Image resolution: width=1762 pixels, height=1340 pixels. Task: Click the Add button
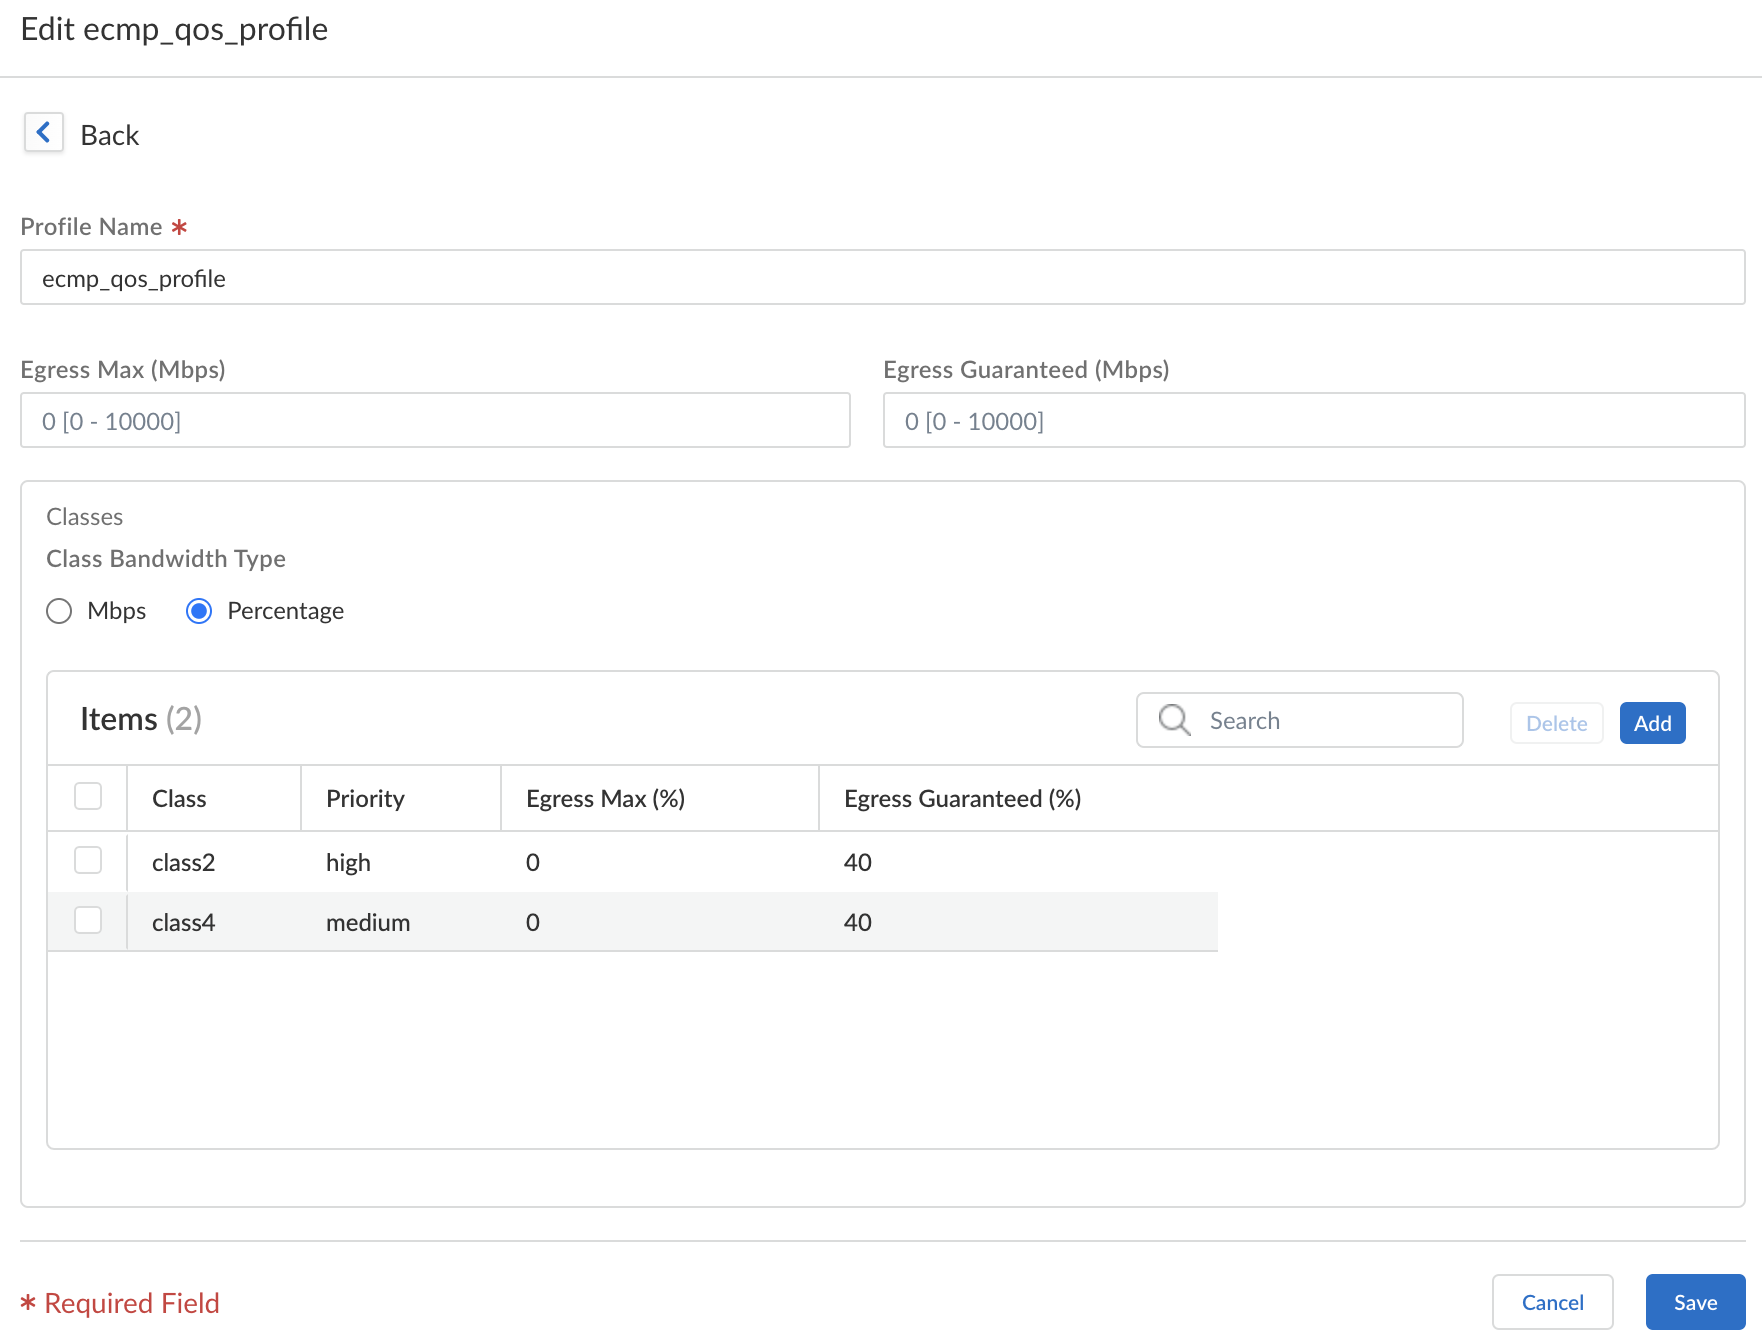point(1652,723)
